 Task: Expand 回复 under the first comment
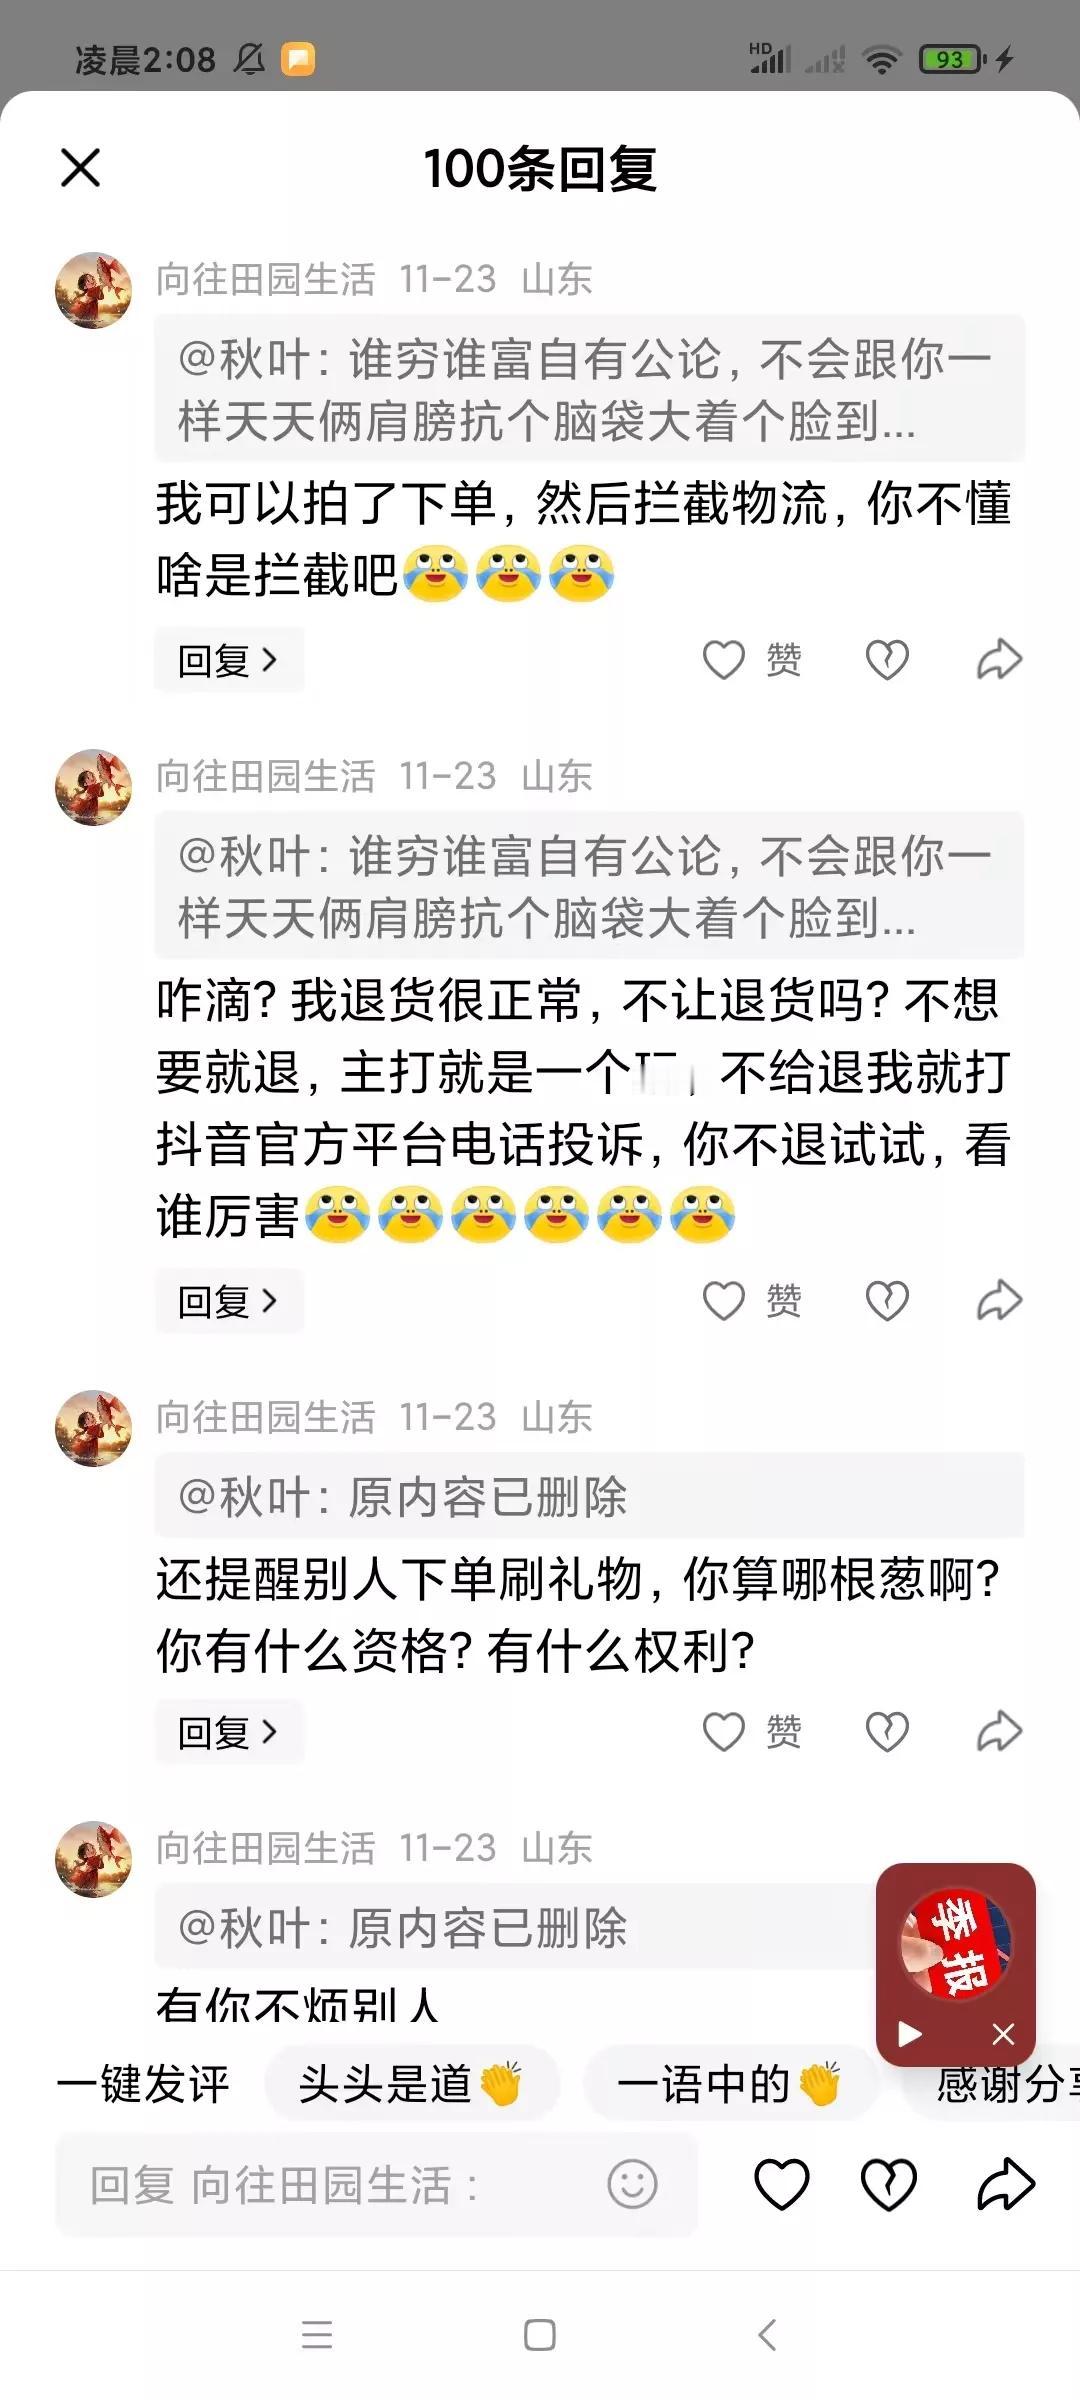229,660
